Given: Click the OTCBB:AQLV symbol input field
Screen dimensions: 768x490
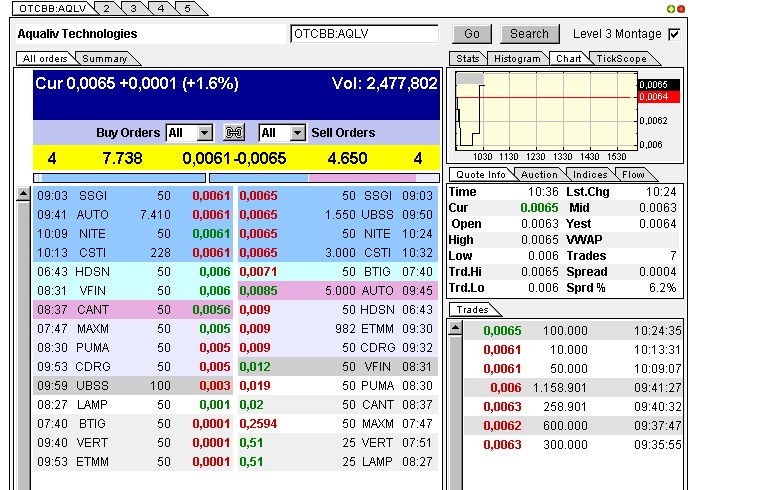Looking at the screenshot, I should coord(364,34).
